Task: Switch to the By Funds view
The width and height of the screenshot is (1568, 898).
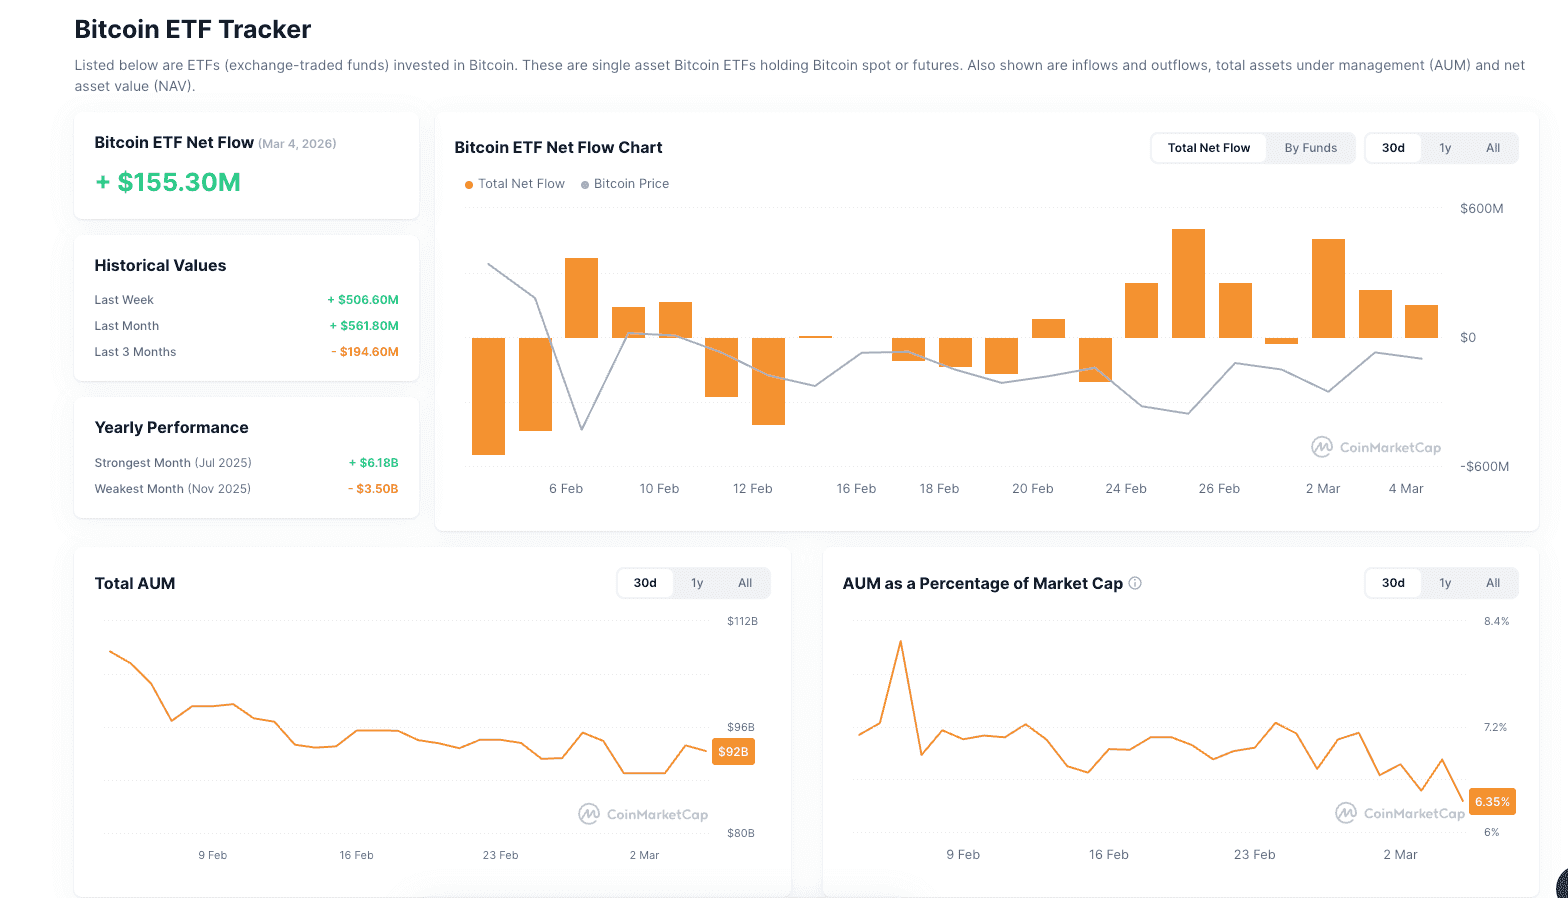Action: 1310,148
